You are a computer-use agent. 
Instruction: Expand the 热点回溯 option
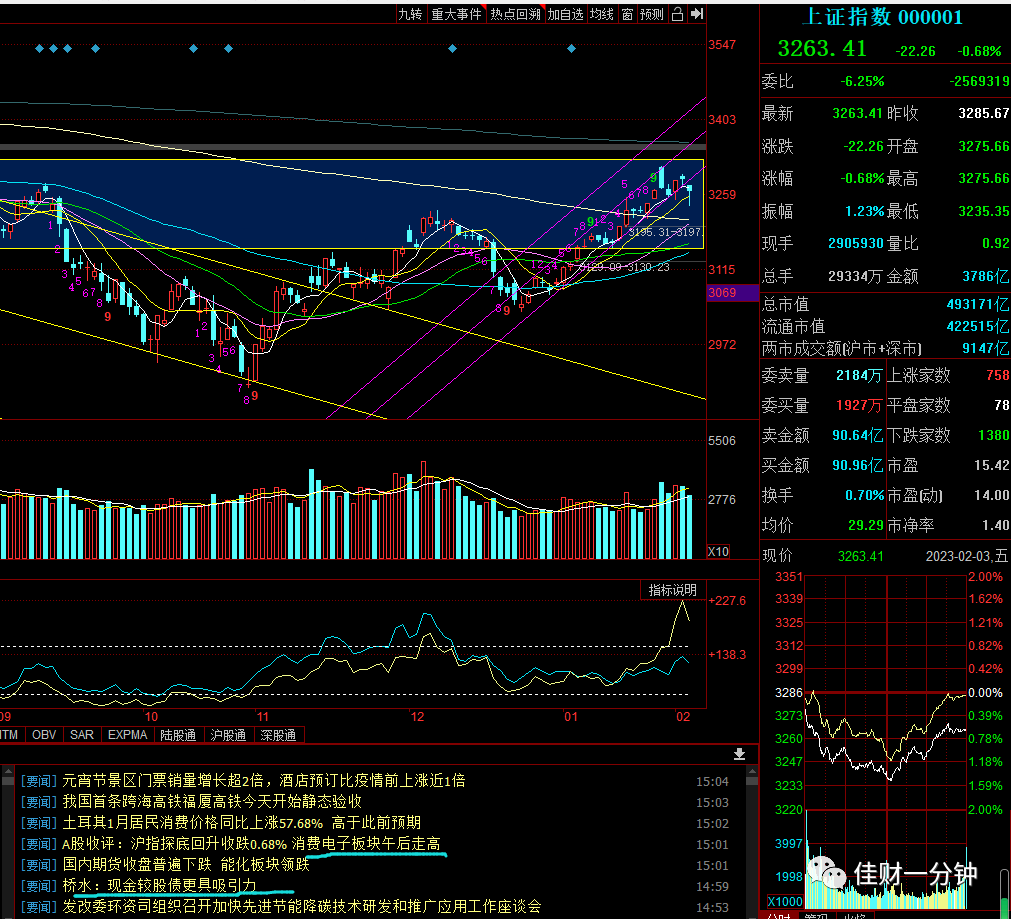515,14
